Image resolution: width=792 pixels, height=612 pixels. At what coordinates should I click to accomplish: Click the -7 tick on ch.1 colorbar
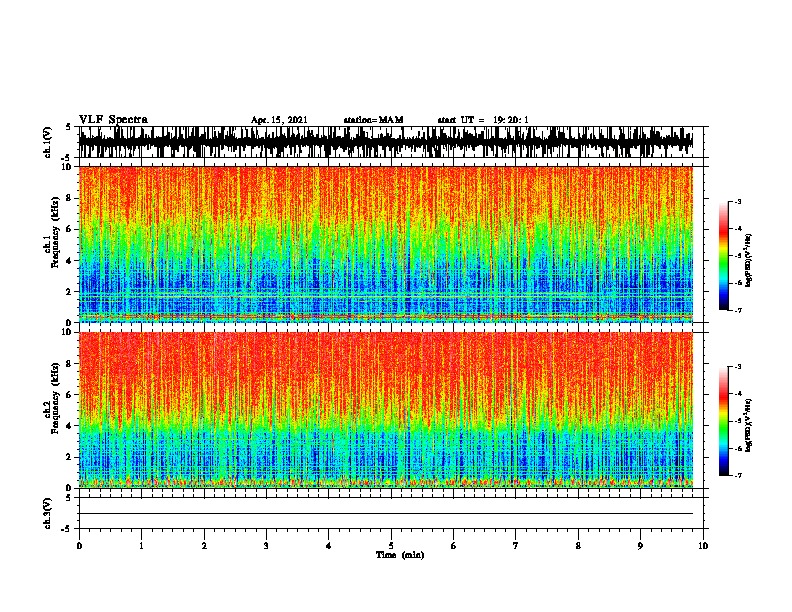click(738, 310)
